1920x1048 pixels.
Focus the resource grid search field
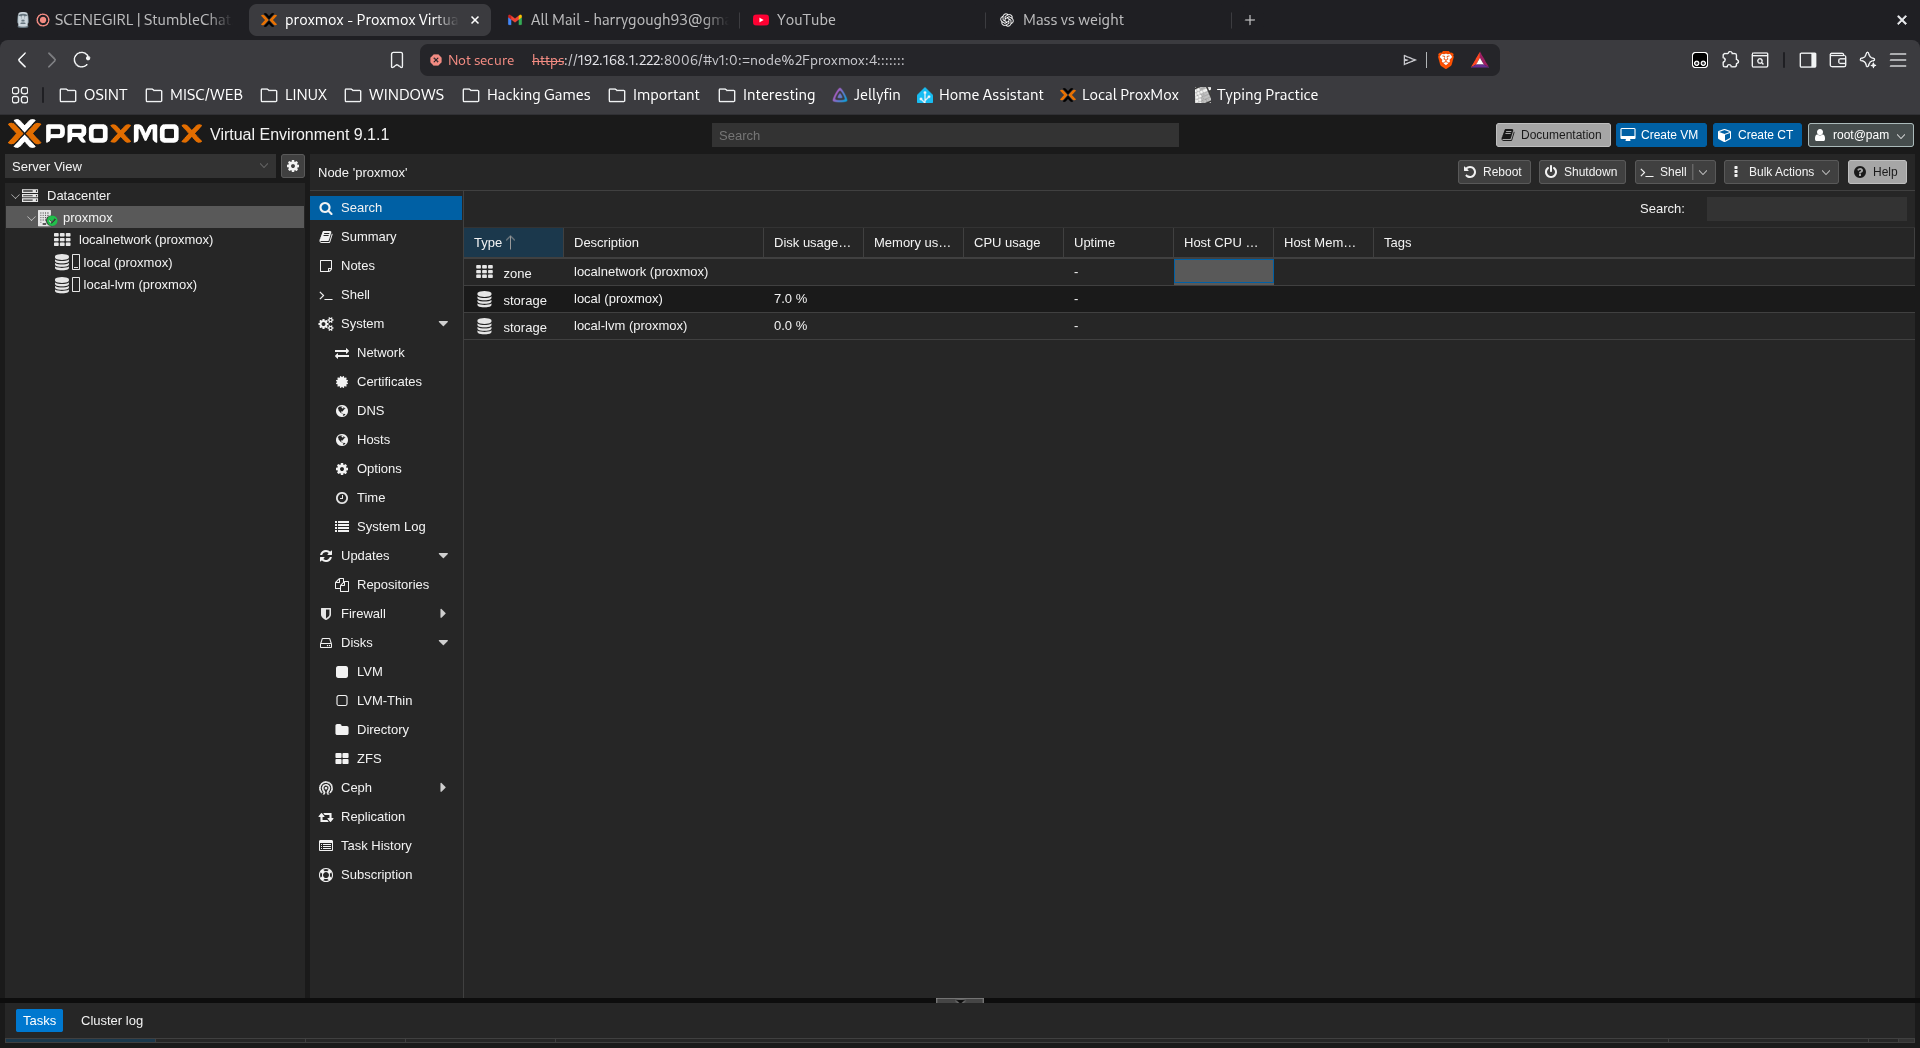tap(1806, 208)
